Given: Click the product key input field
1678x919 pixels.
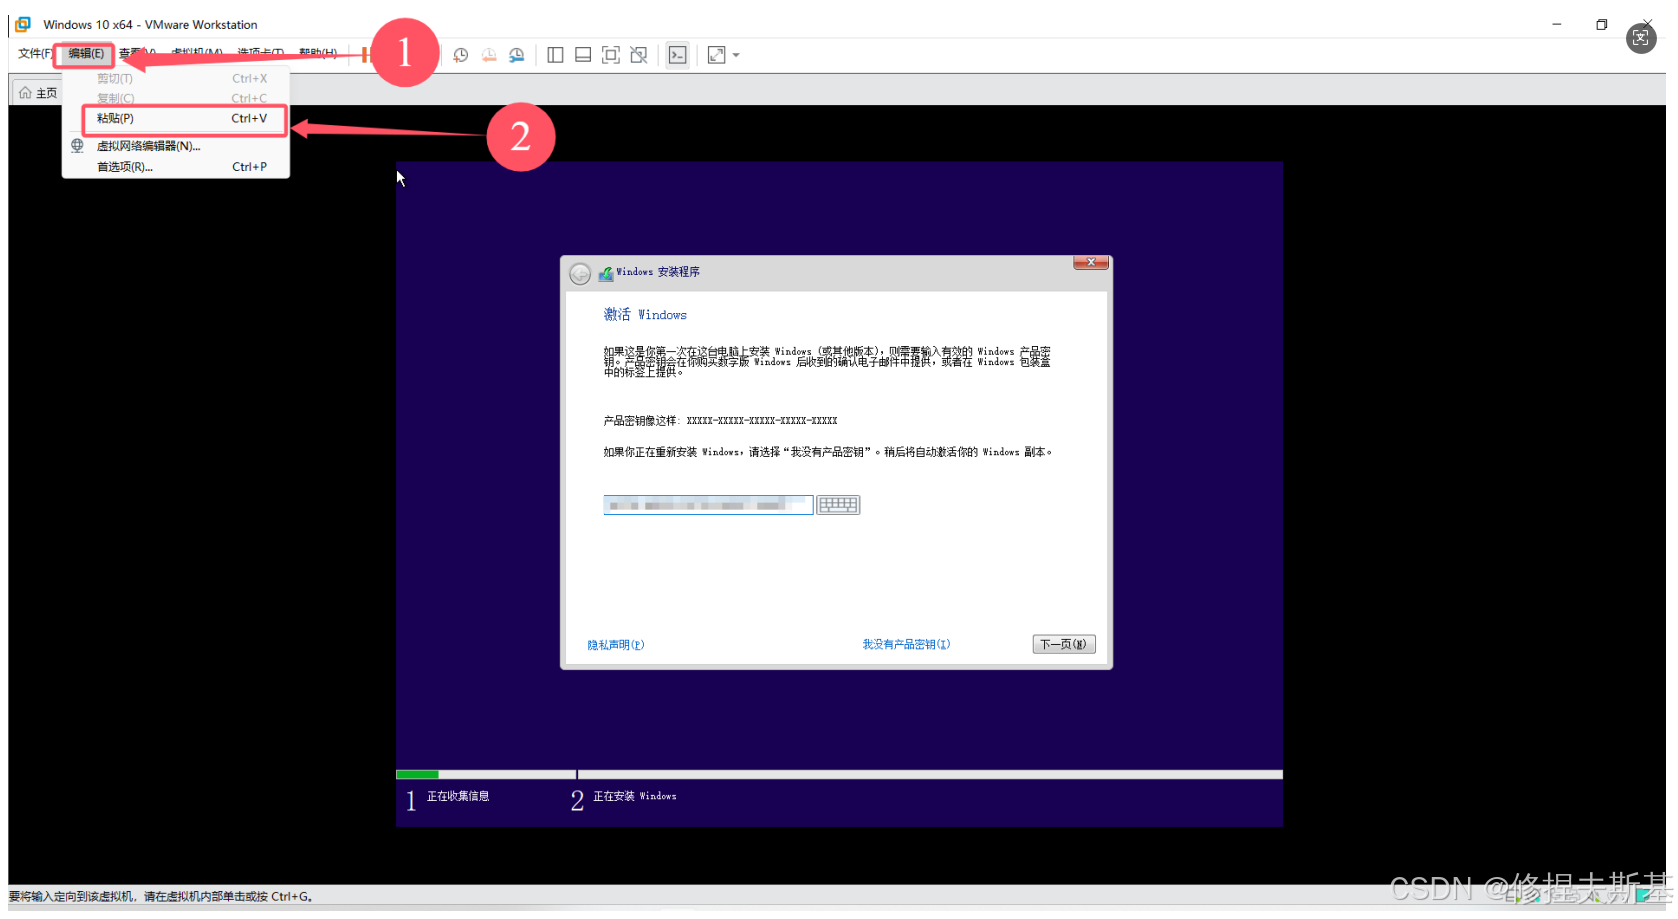Looking at the screenshot, I should coord(707,505).
